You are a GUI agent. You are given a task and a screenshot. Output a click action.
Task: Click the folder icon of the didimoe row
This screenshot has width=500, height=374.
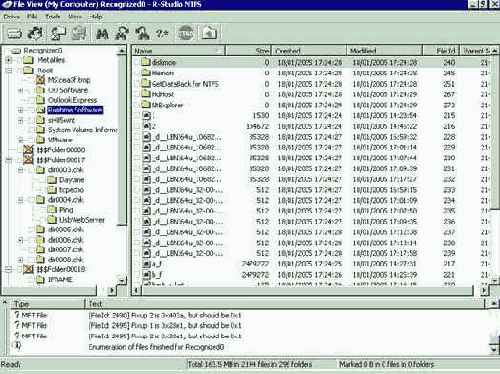145,62
